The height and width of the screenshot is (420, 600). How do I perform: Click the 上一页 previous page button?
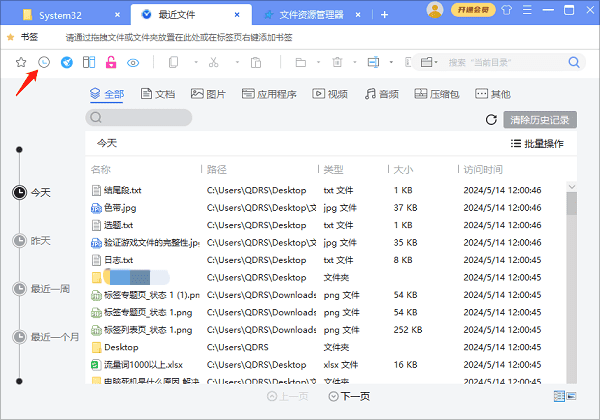click(287, 396)
